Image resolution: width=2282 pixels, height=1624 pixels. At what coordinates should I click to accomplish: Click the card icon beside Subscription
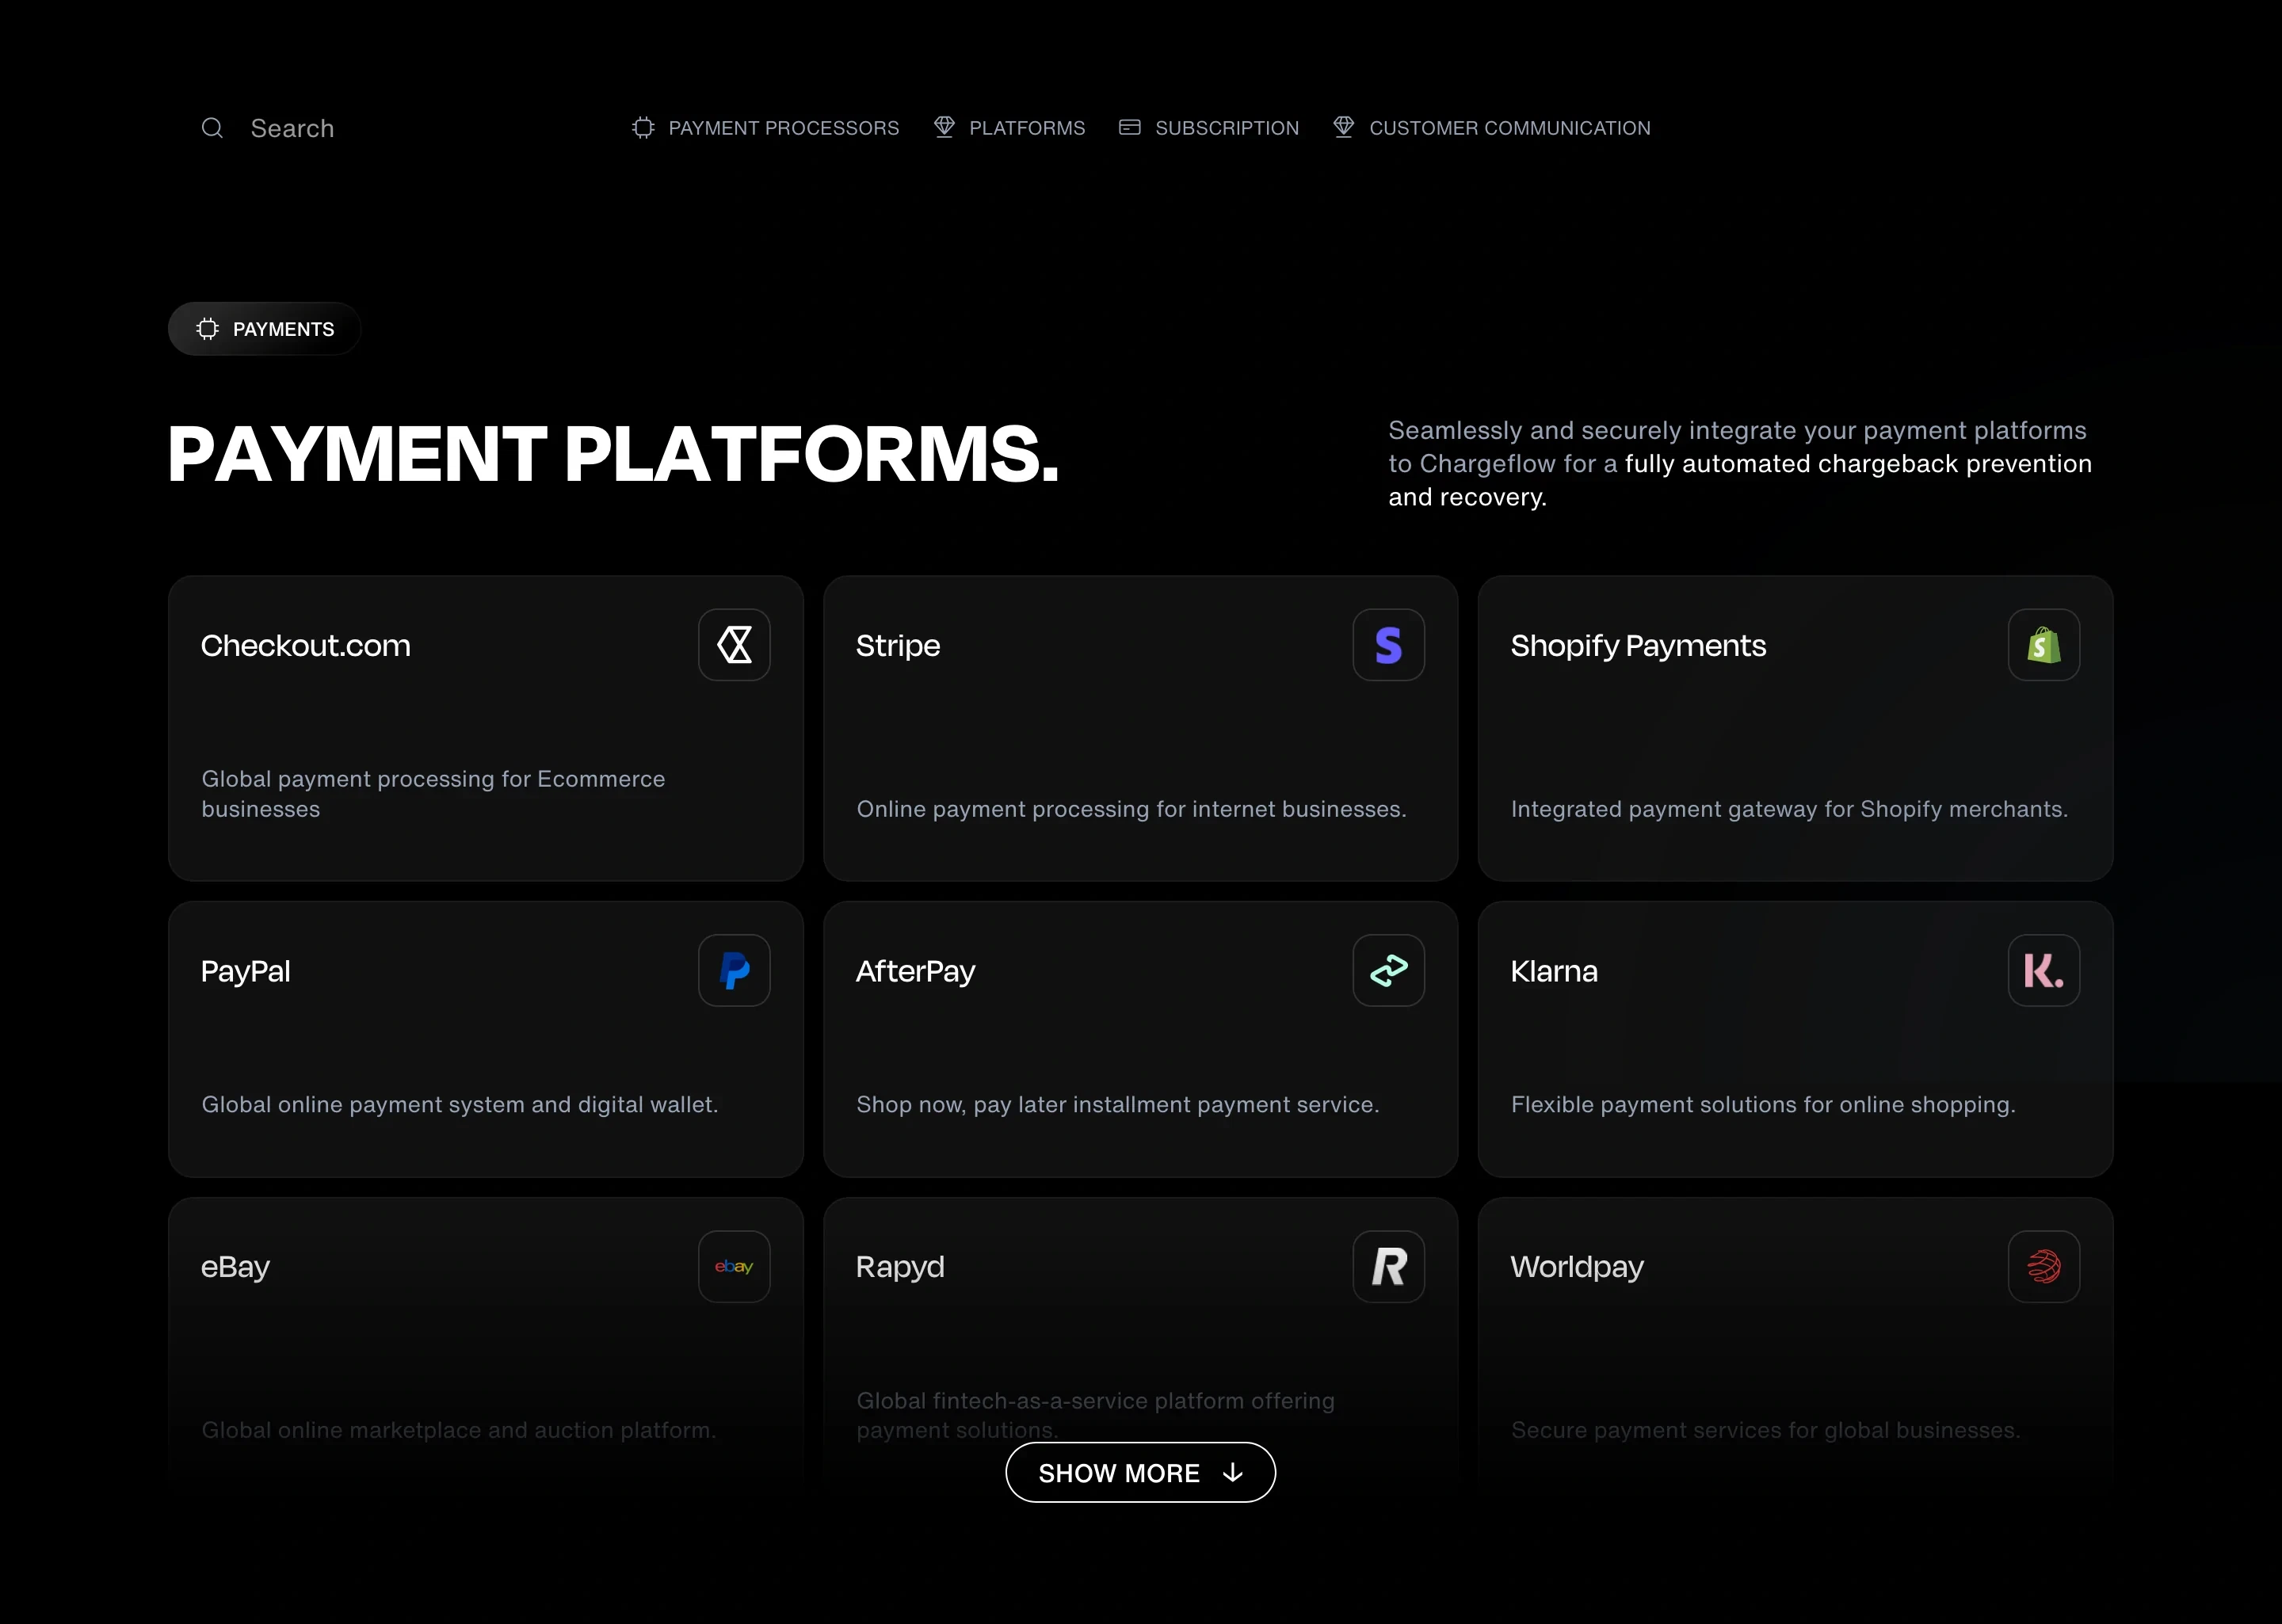1129,128
